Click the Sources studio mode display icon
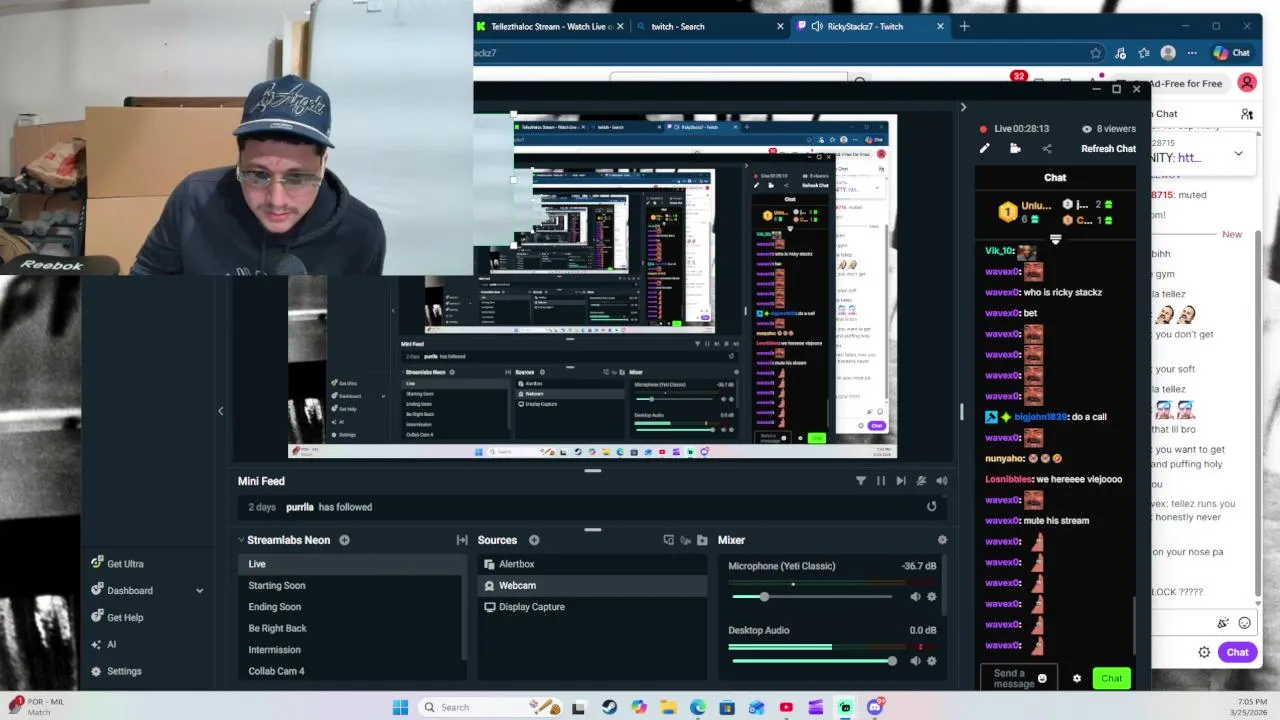The height and width of the screenshot is (720, 1280). [x=668, y=540]
